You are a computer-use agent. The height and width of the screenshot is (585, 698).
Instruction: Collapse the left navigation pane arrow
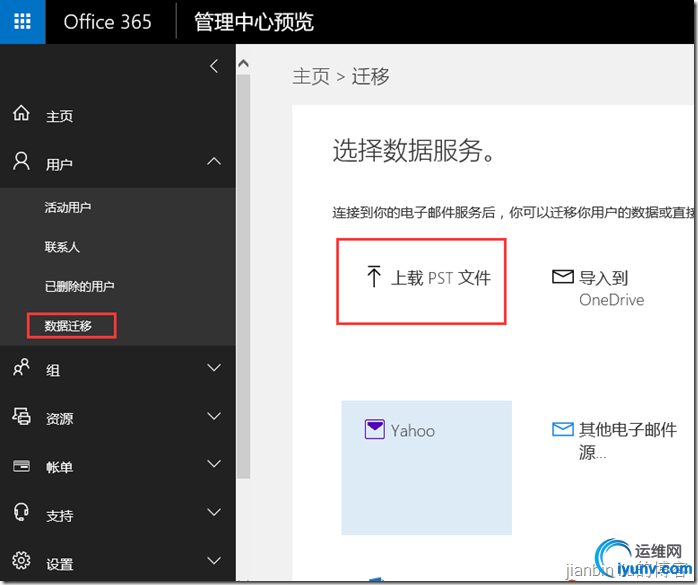coord(214,66)
